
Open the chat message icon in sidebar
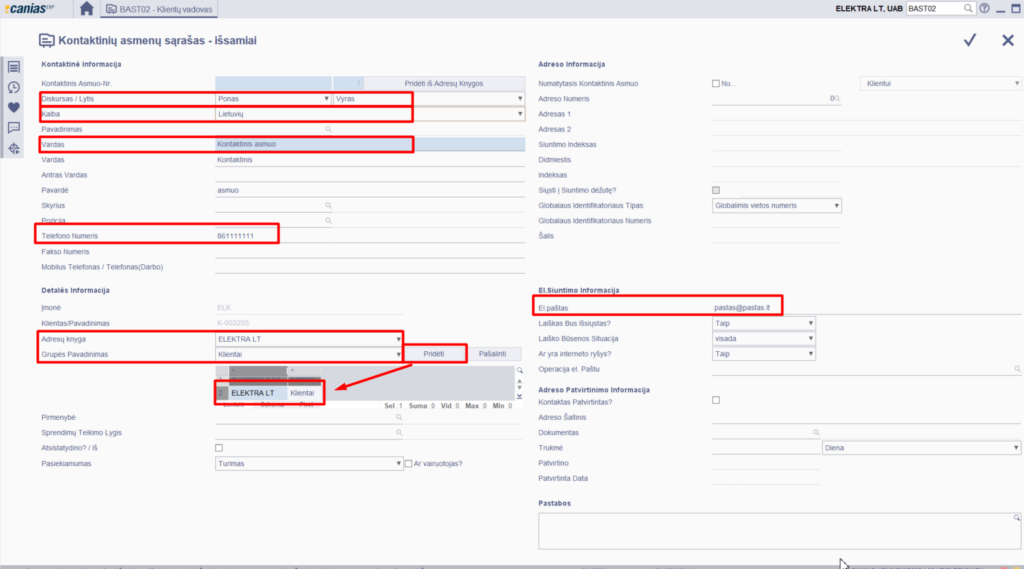click(x=14, y=128)
